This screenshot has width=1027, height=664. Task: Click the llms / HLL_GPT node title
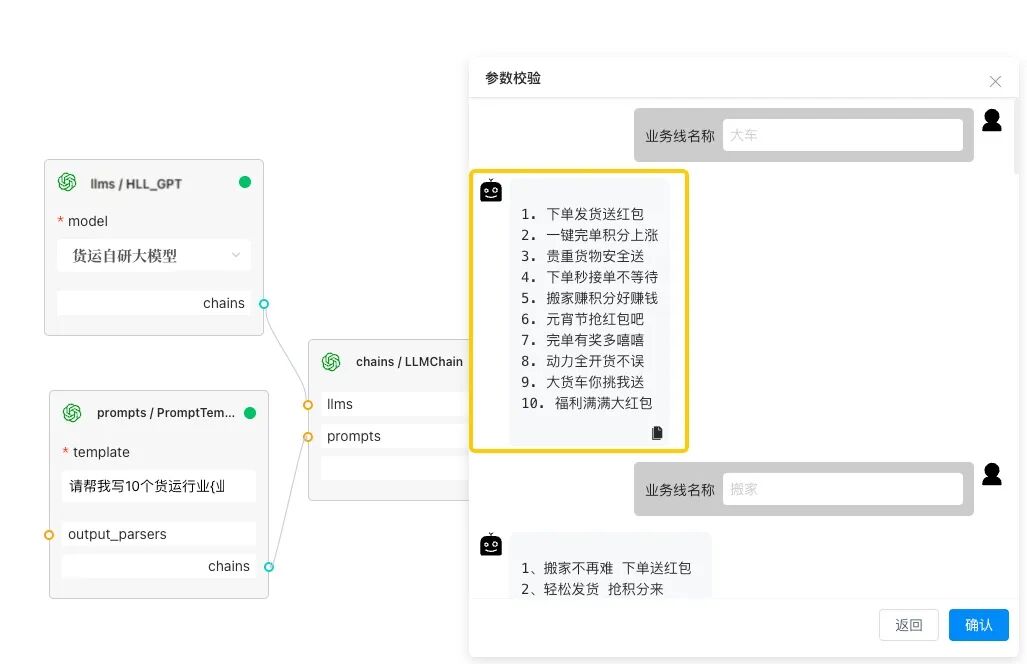(x=136, y=183)
